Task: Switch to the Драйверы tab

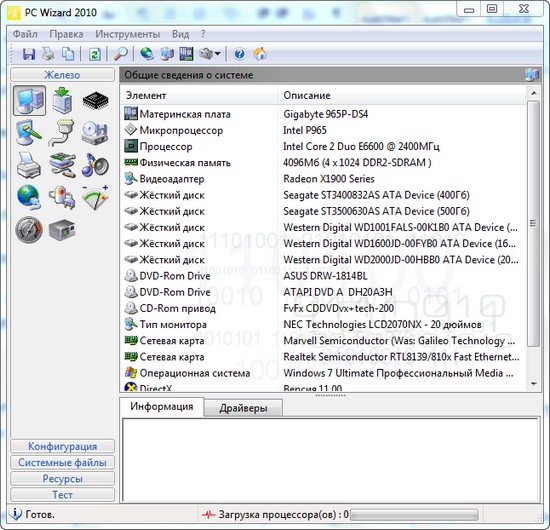Action: pyautogui.click(x=243, y=408)
